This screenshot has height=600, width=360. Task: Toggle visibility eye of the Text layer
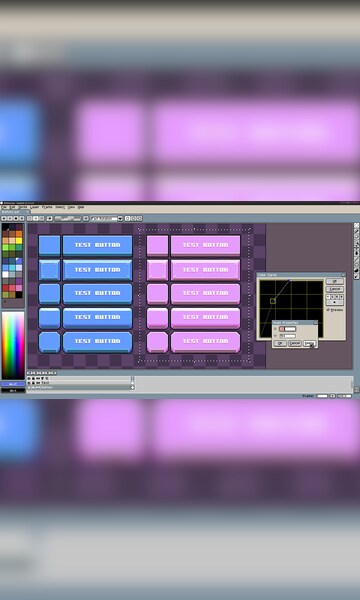[x=29, y=383]
